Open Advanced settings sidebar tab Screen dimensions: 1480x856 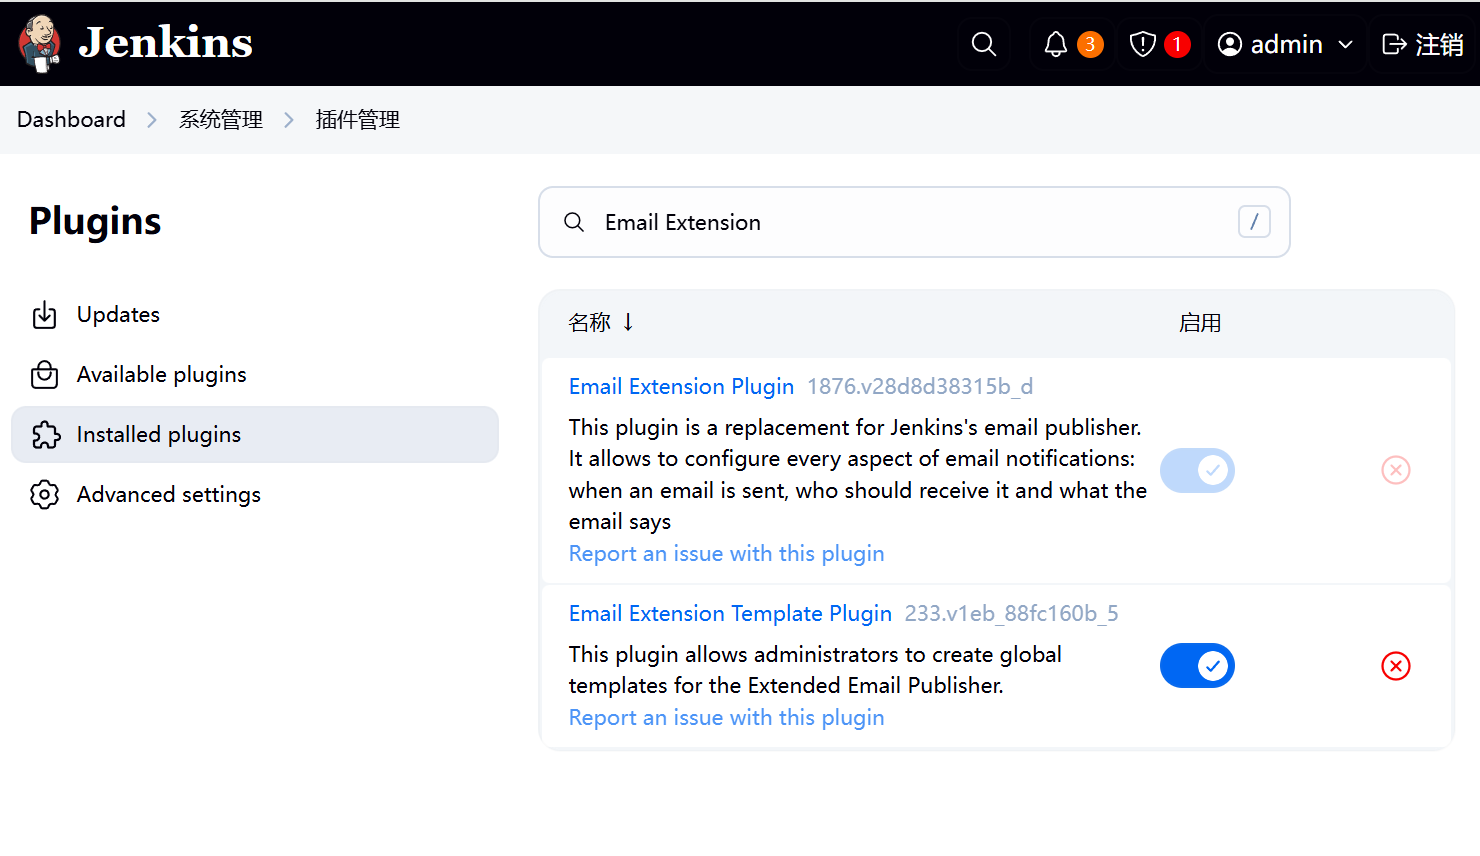pyautogui.click(x=255, y=495)
